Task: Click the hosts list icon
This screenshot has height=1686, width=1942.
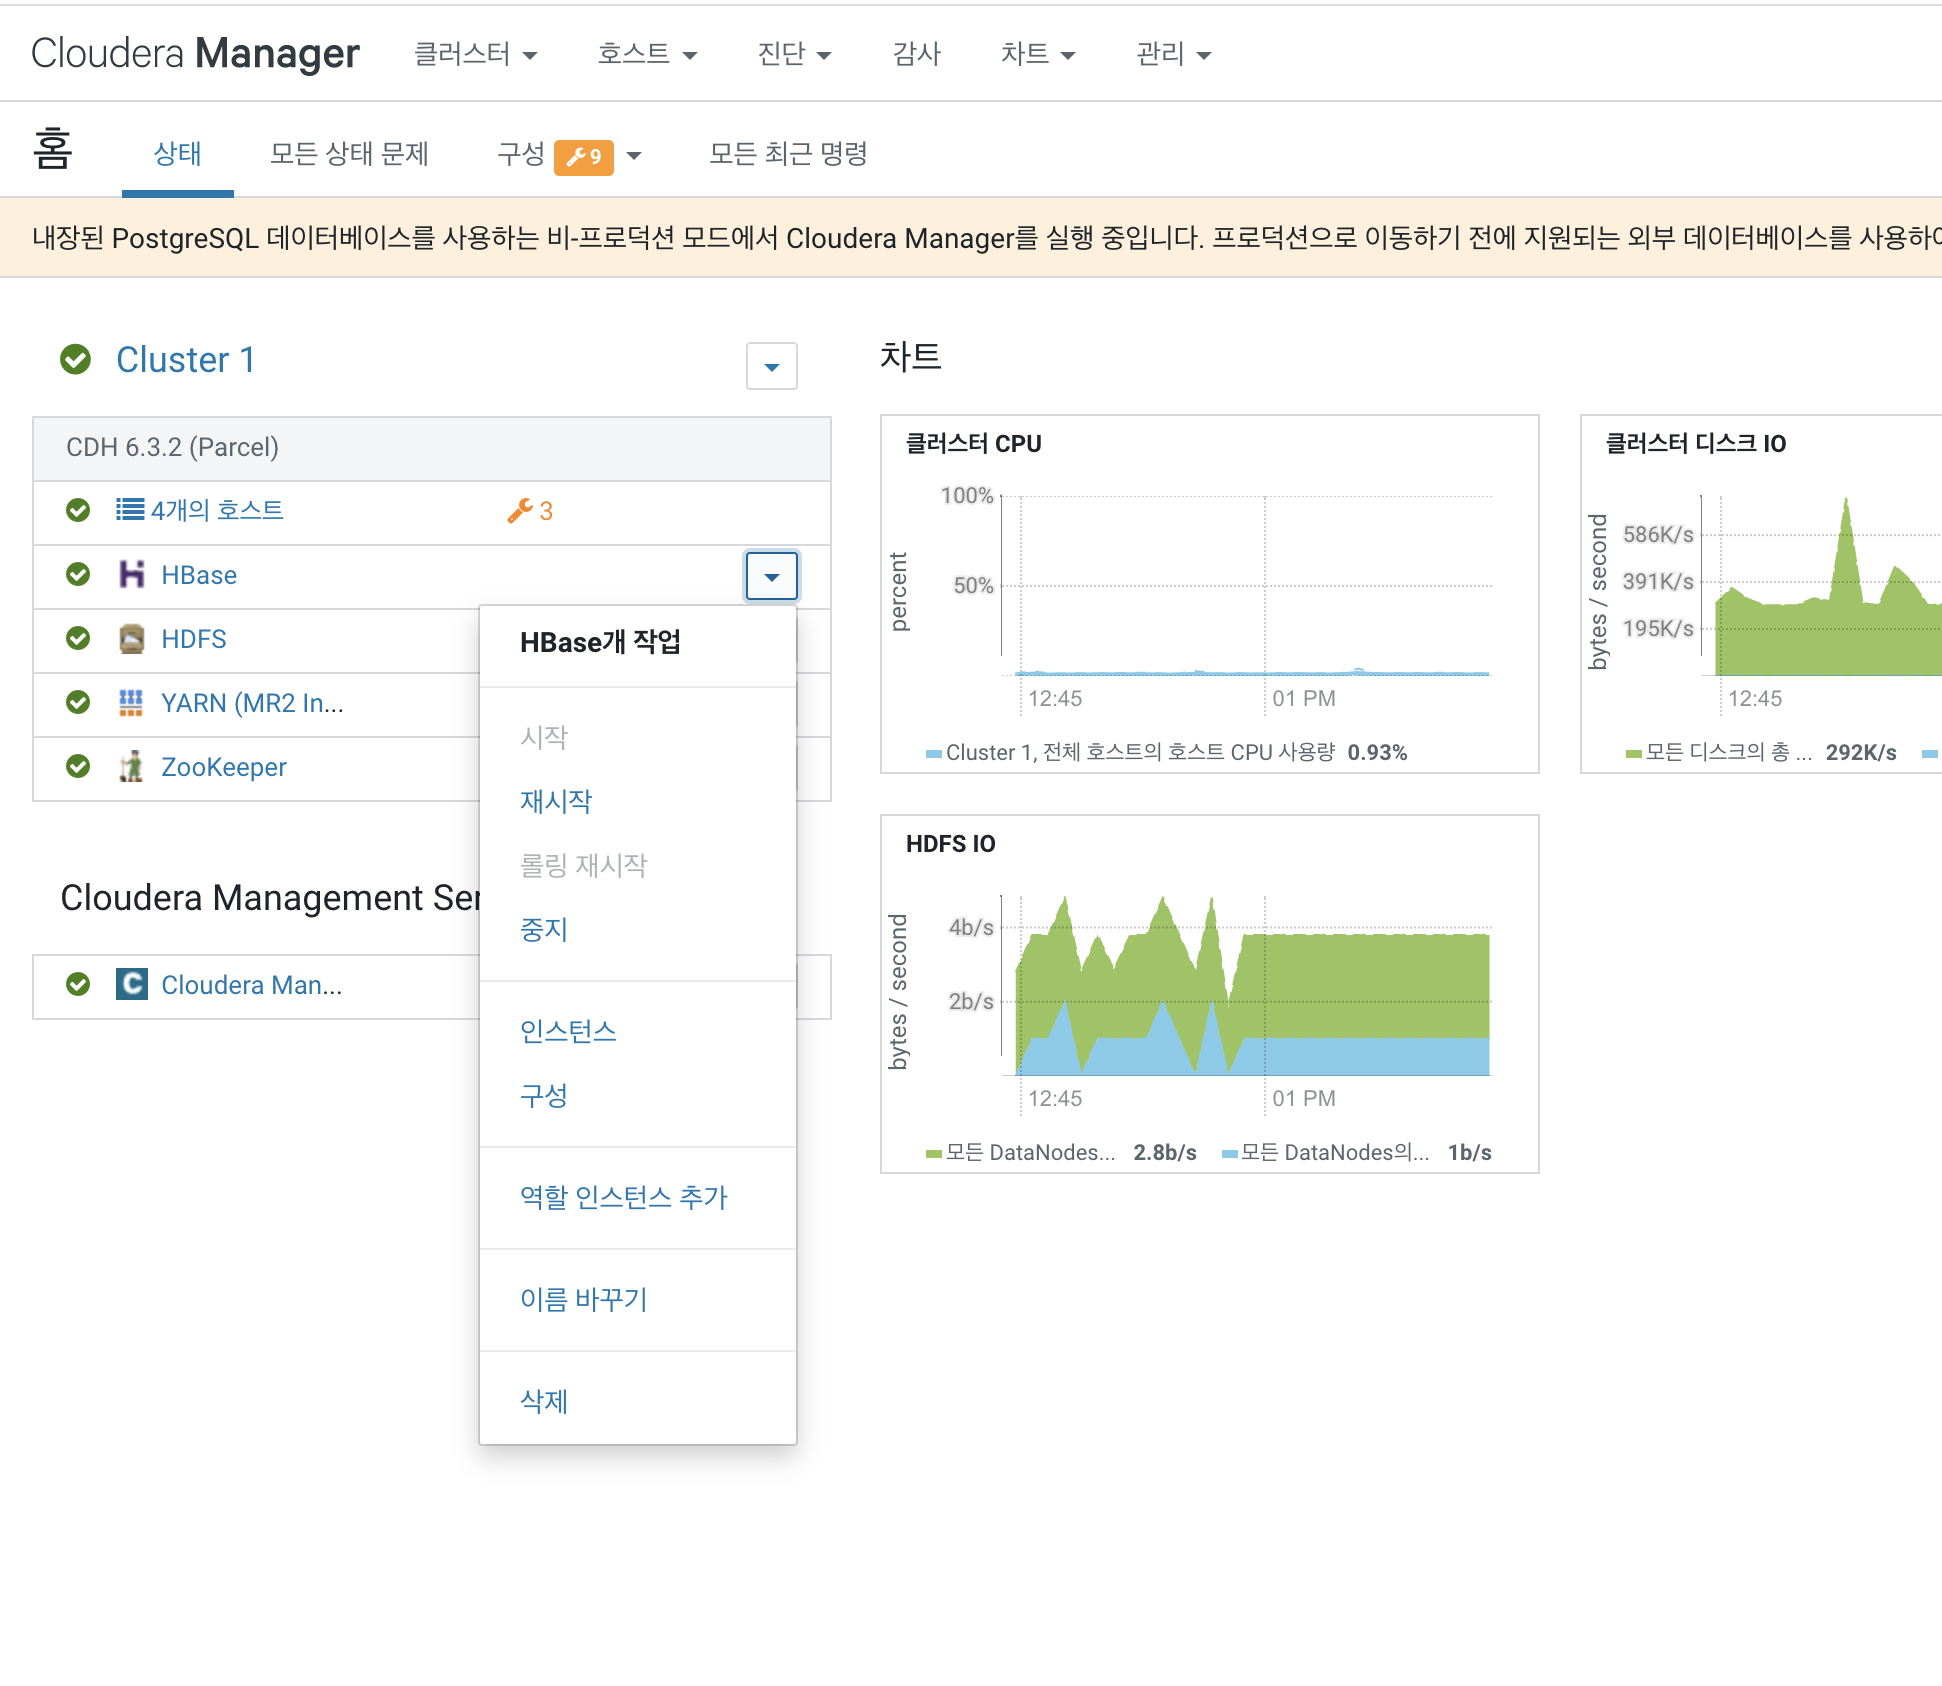Action: point(130,510)
